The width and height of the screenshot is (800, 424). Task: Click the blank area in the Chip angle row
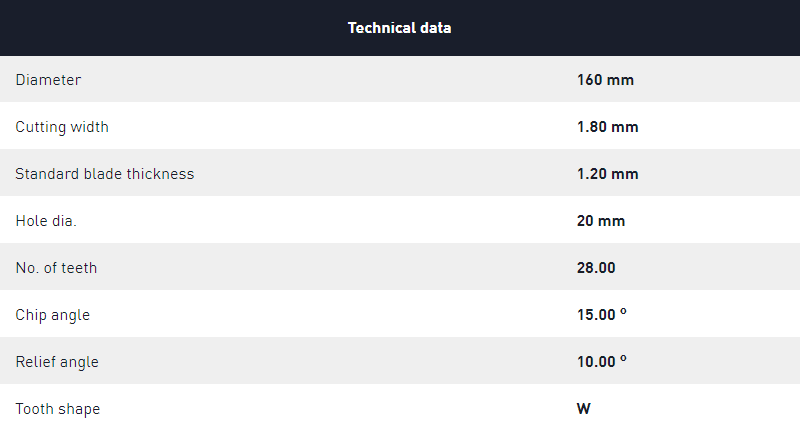click(327, 314)
